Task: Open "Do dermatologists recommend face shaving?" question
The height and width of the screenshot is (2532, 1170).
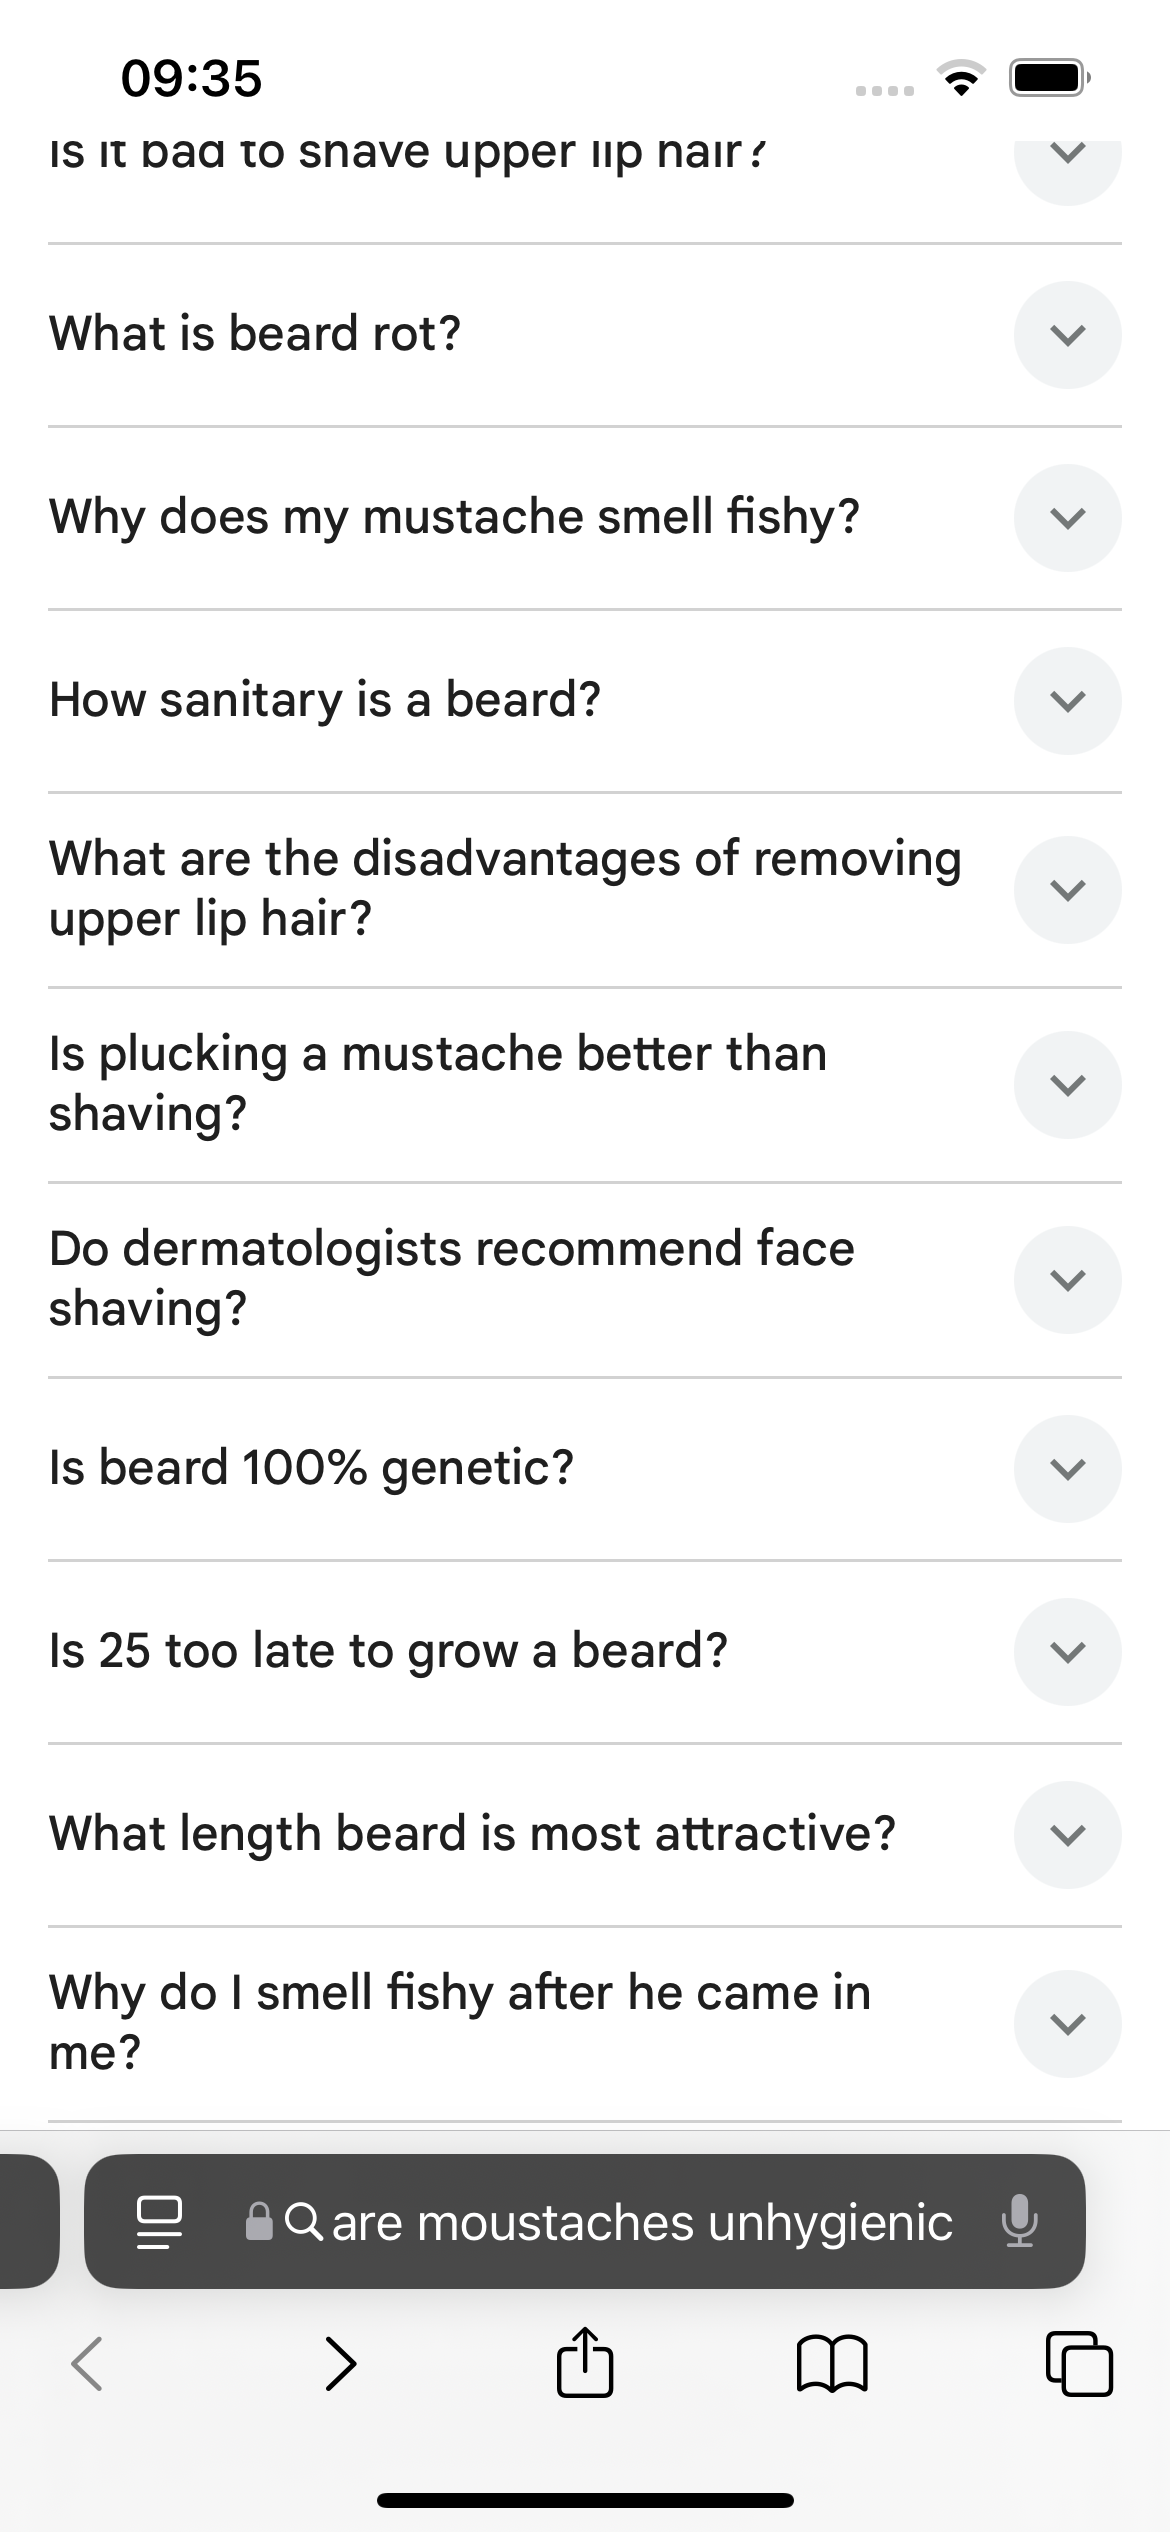Action: click(452, 1279)
